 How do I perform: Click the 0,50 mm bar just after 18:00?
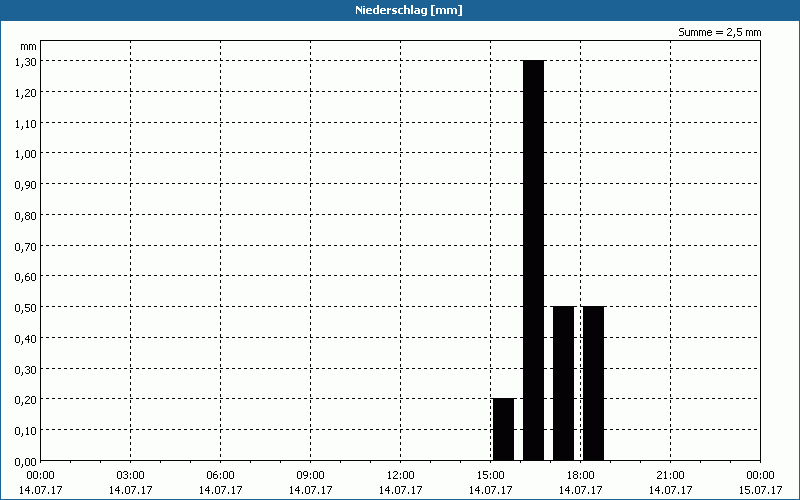point(593,384)
